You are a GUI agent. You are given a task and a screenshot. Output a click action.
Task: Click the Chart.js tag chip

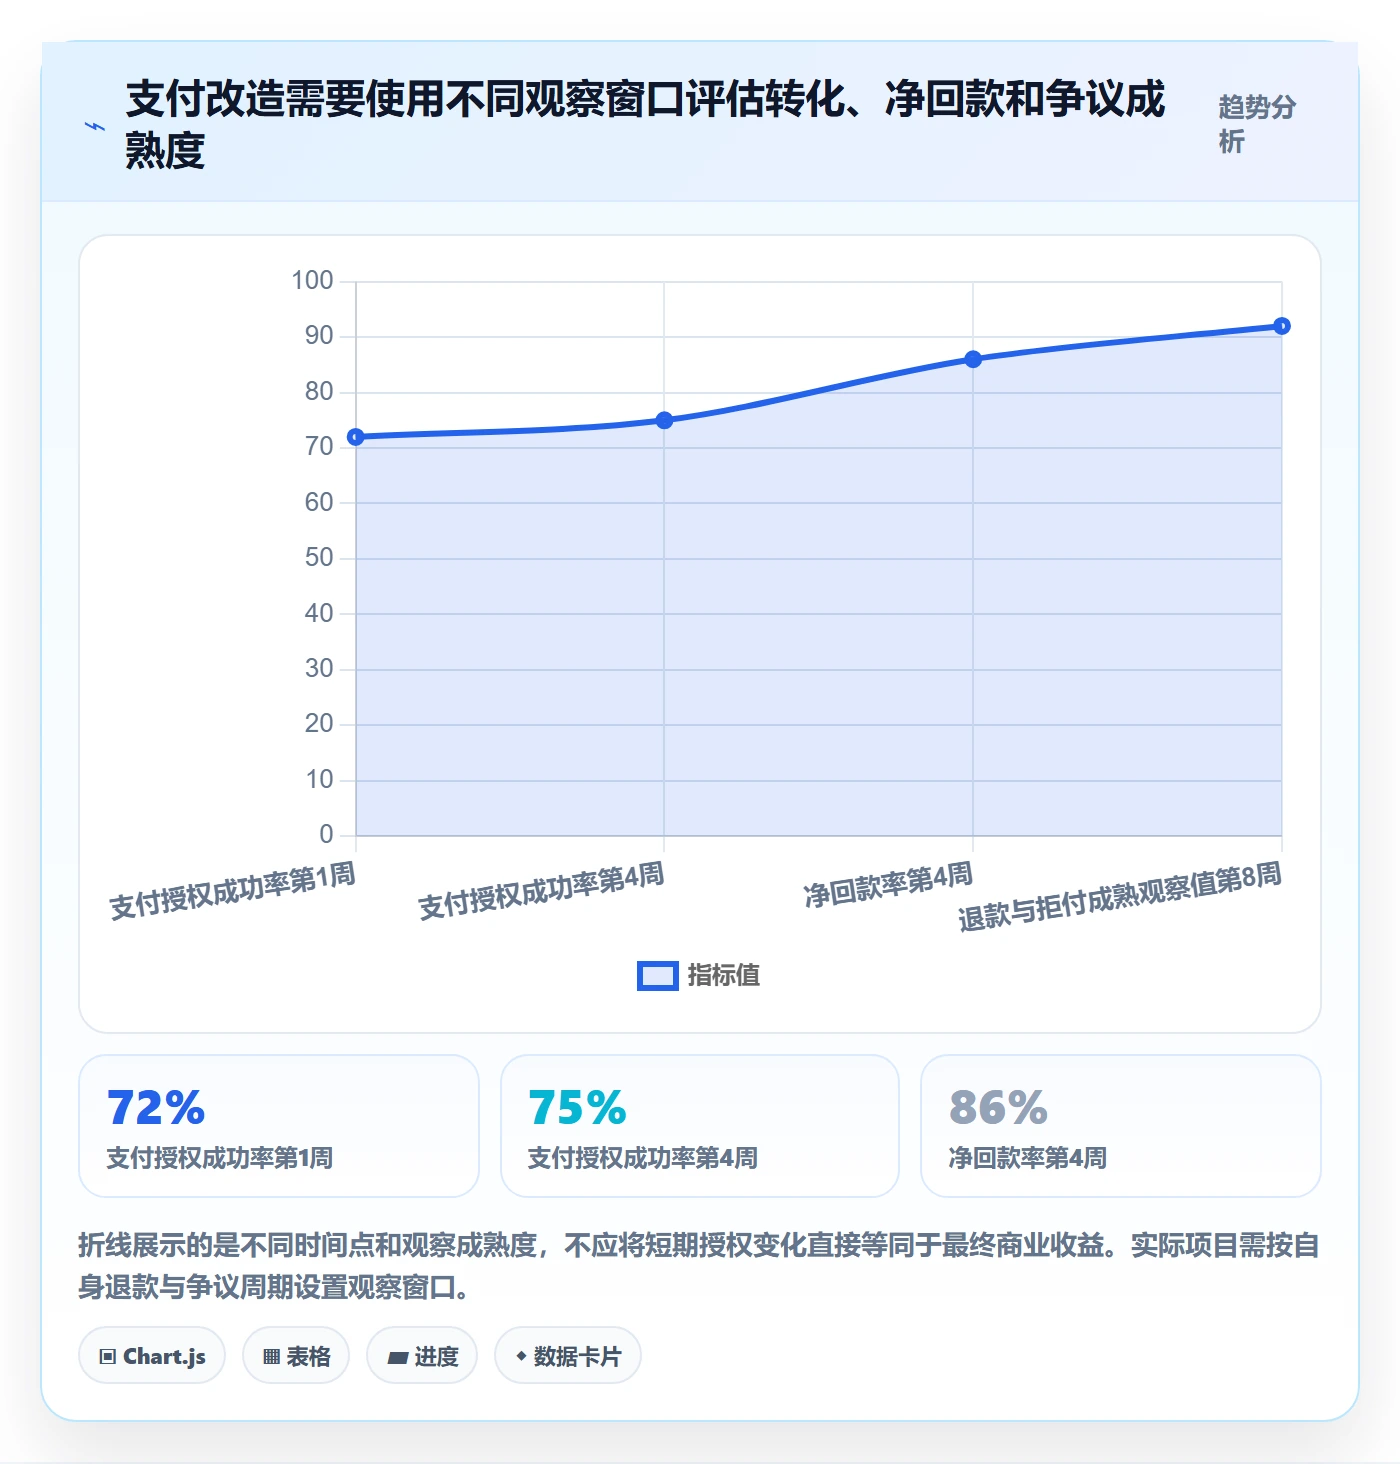[152, 1356]
